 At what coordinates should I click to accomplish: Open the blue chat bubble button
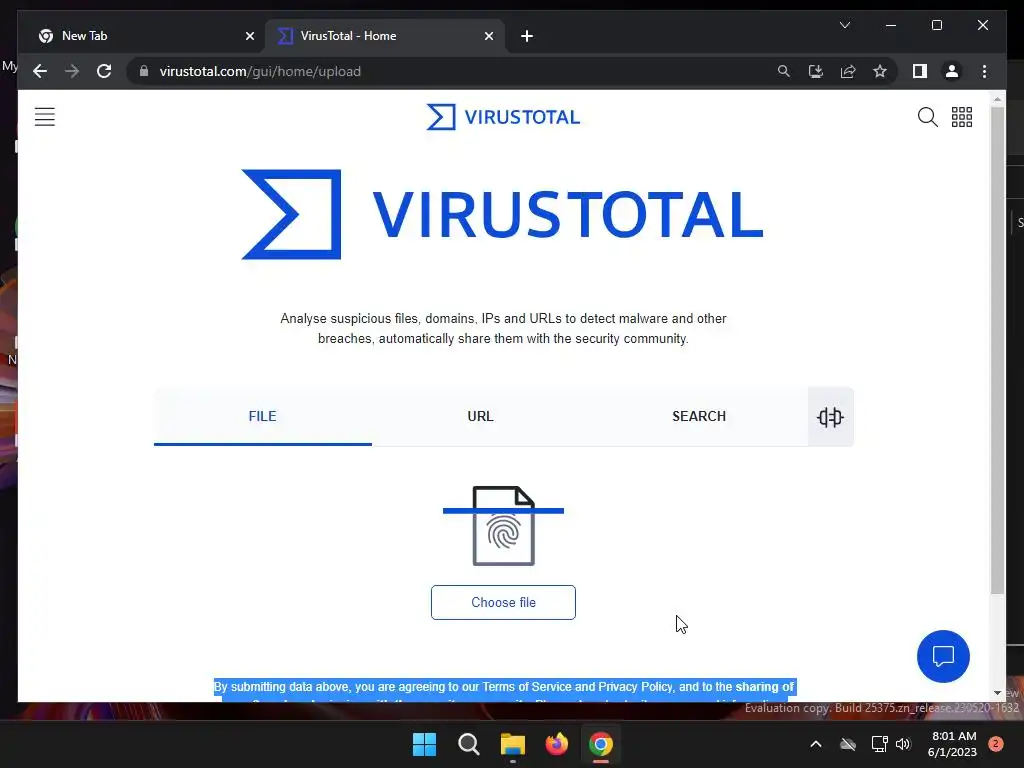point(943,656)
